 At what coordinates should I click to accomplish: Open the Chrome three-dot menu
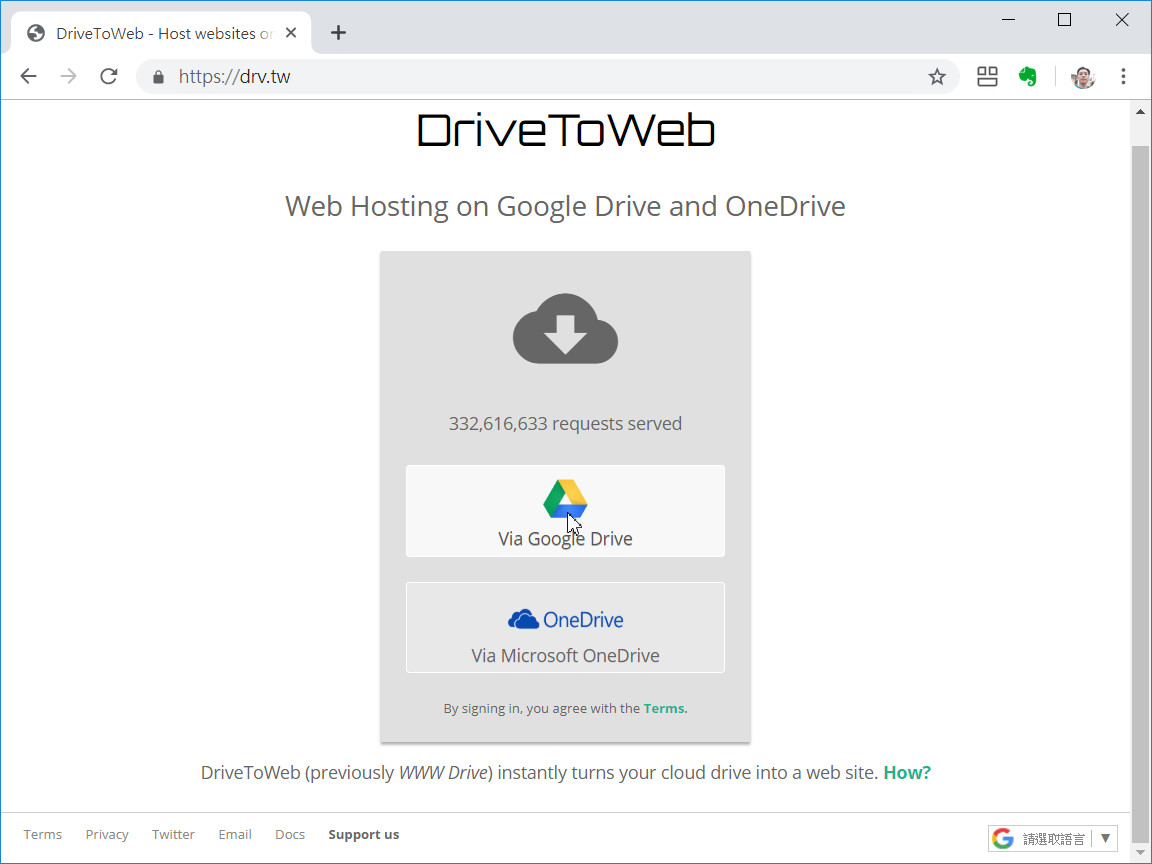(1124, 76)
